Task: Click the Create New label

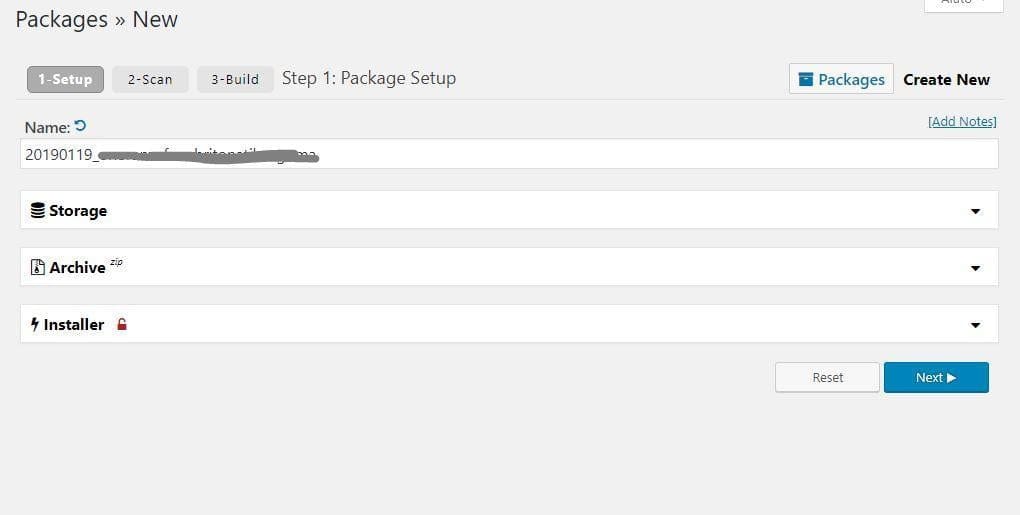Action: (946, 80)
